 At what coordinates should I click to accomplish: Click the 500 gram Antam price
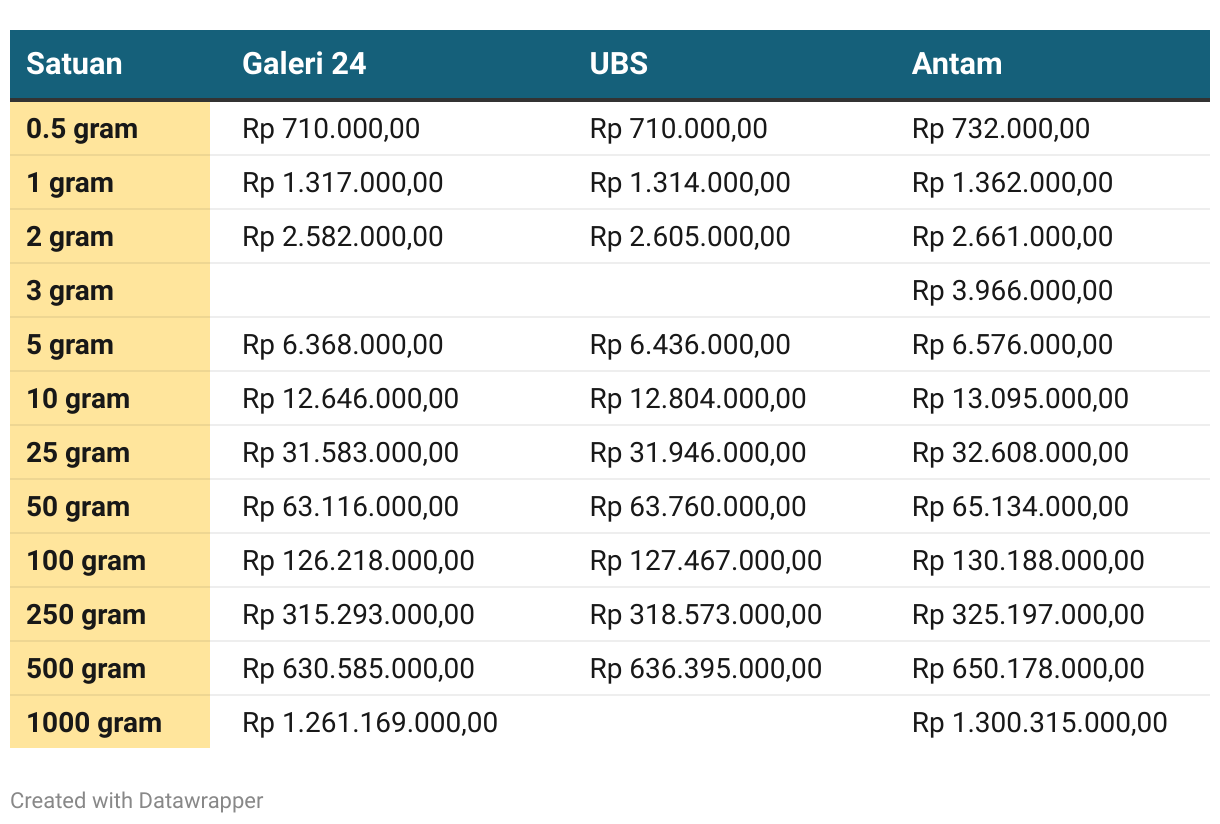pos(1028,669)
